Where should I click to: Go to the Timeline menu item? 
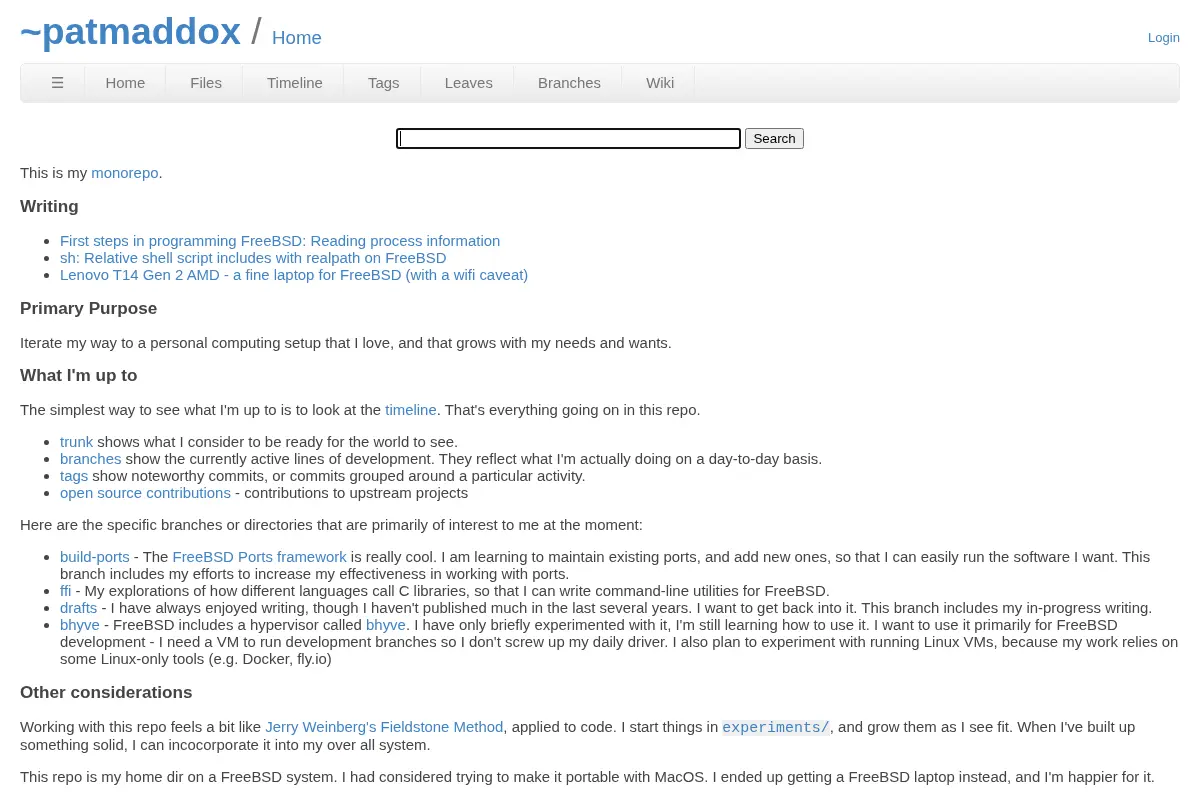click(294, 83)
